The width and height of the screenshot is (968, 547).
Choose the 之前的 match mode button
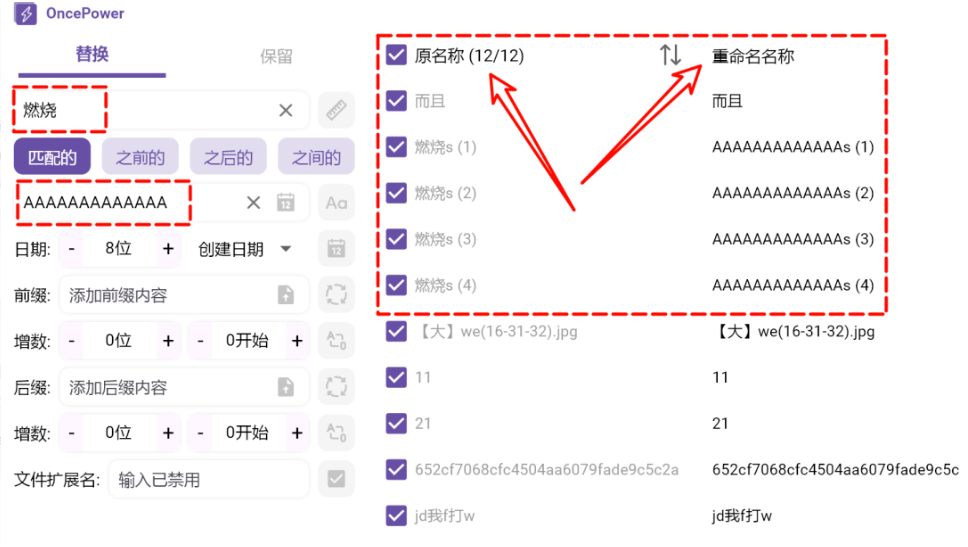140,157
